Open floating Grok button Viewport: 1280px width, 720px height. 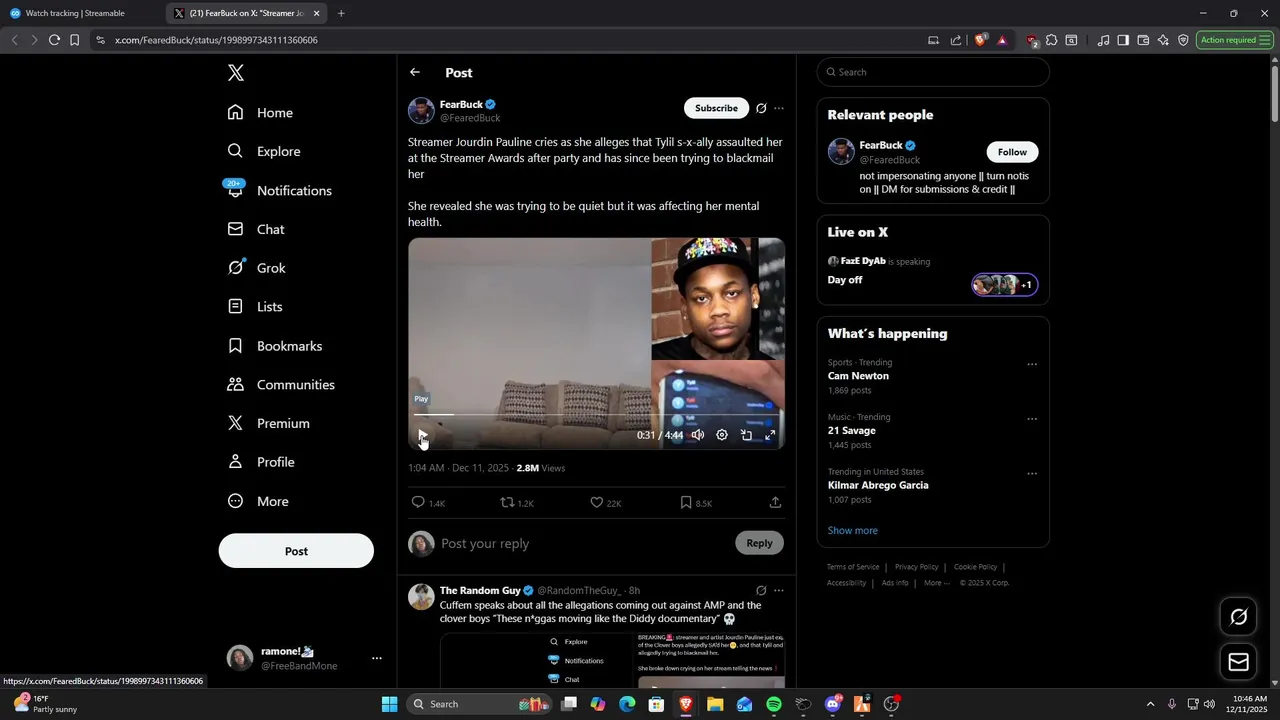tap(1238, 617)
